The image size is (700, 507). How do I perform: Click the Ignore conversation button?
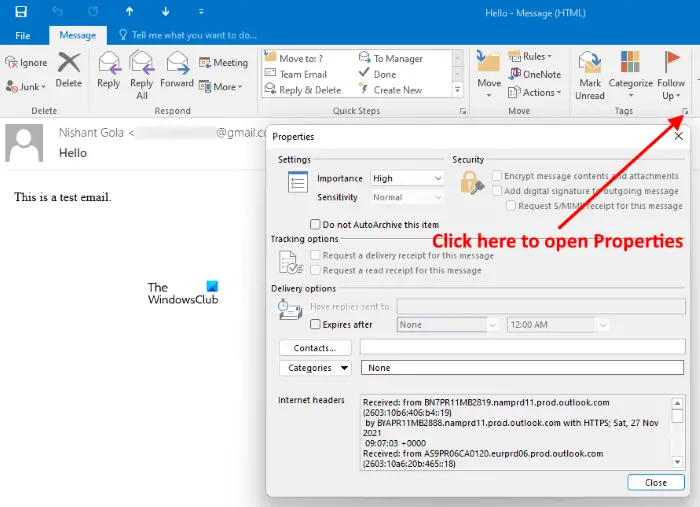(x=26, y=63)
